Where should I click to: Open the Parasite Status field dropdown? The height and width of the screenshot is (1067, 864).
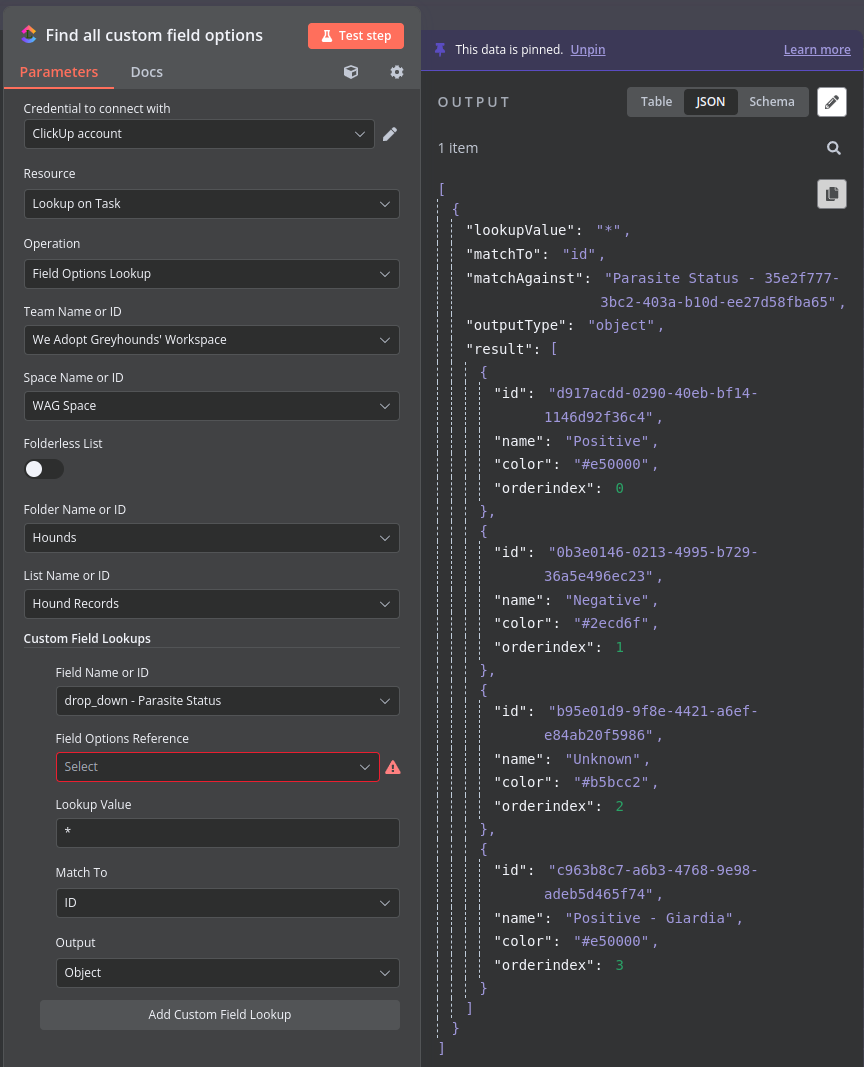[x=227, y=701]
